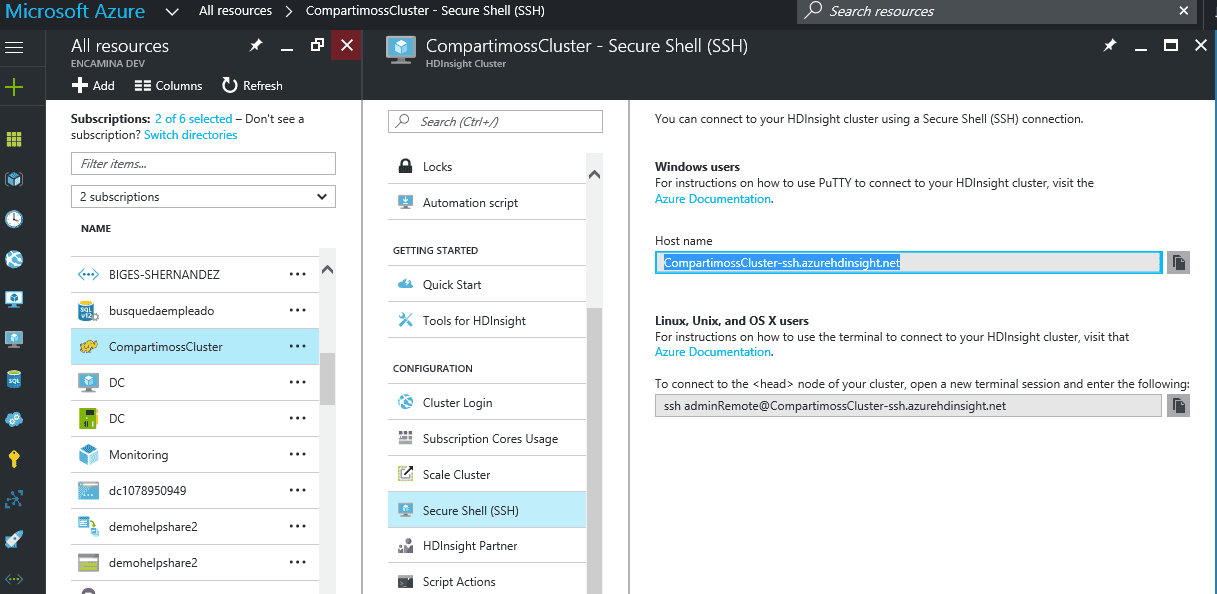This screenshot has height=594, width=1217.
Task: Open Scale Cluster menu item
Action: [x=486, y=474]
